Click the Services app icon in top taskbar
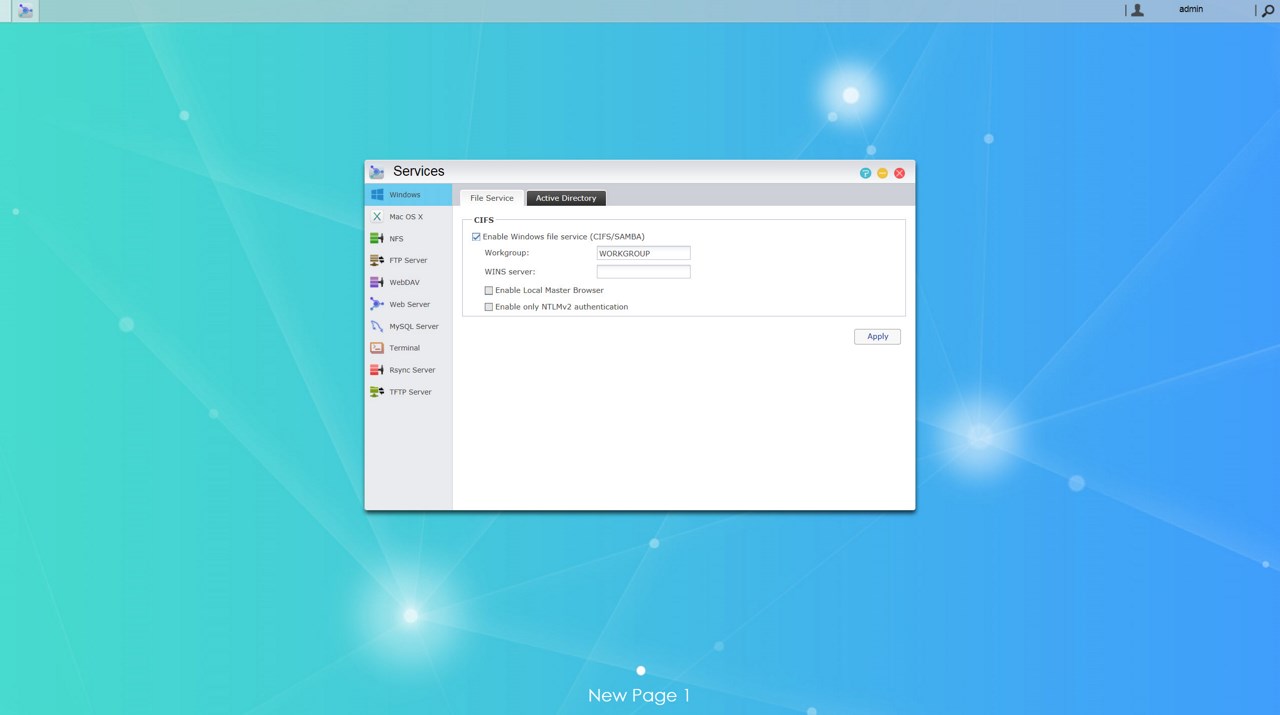The image size is (1280, 715). pyautogui.click(x=26, y=11)
